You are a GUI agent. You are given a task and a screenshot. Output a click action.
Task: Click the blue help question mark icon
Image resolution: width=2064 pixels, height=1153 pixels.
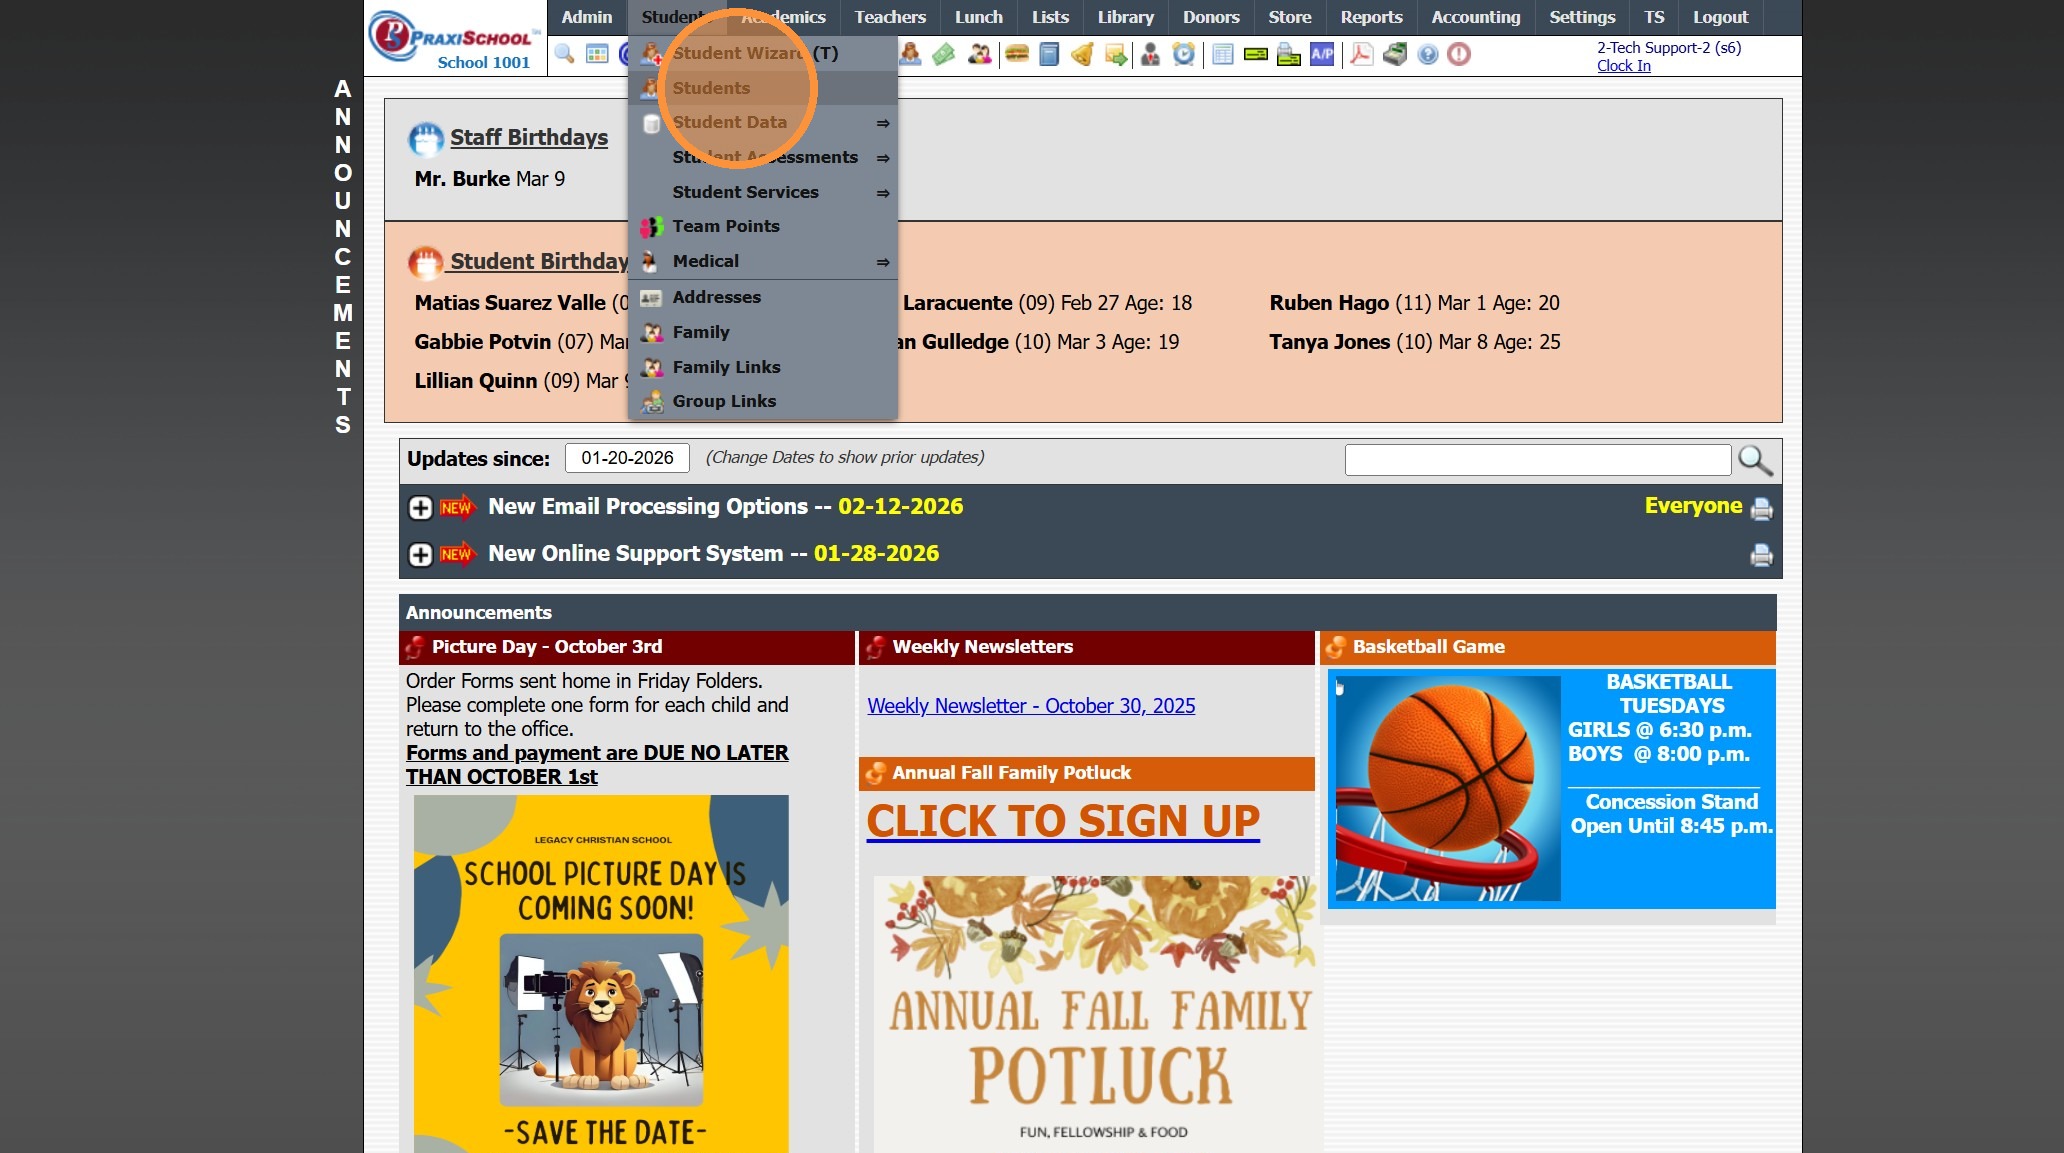[x=1428, y=54]
